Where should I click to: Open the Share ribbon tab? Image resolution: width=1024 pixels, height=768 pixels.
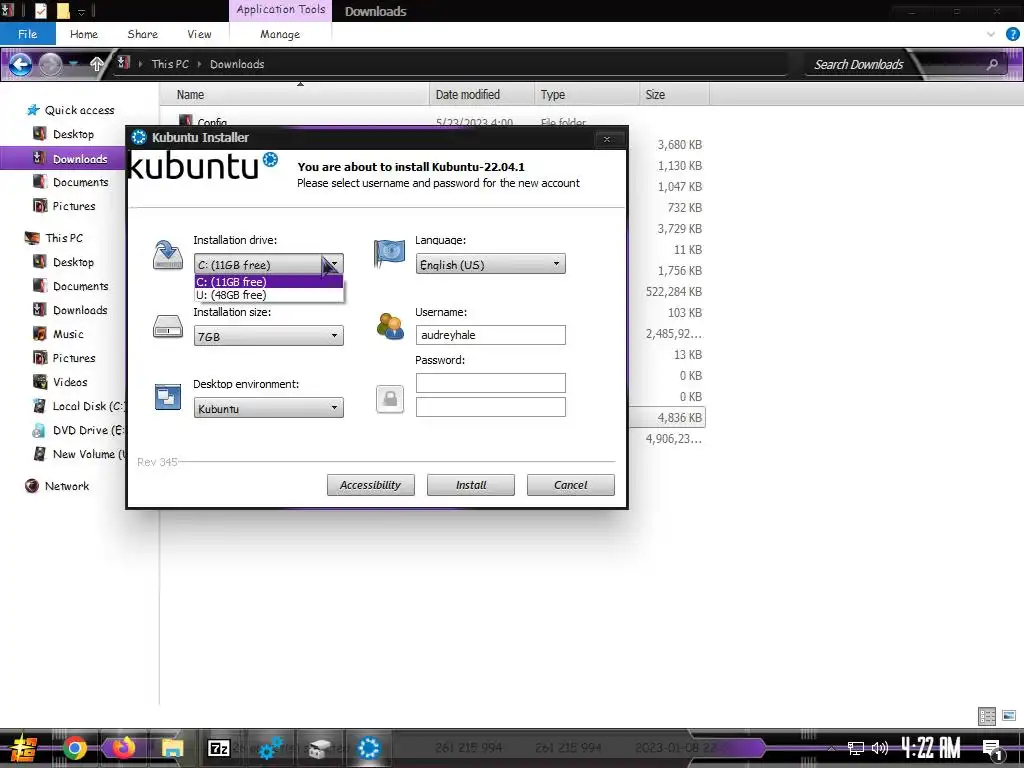click(142, 34)
